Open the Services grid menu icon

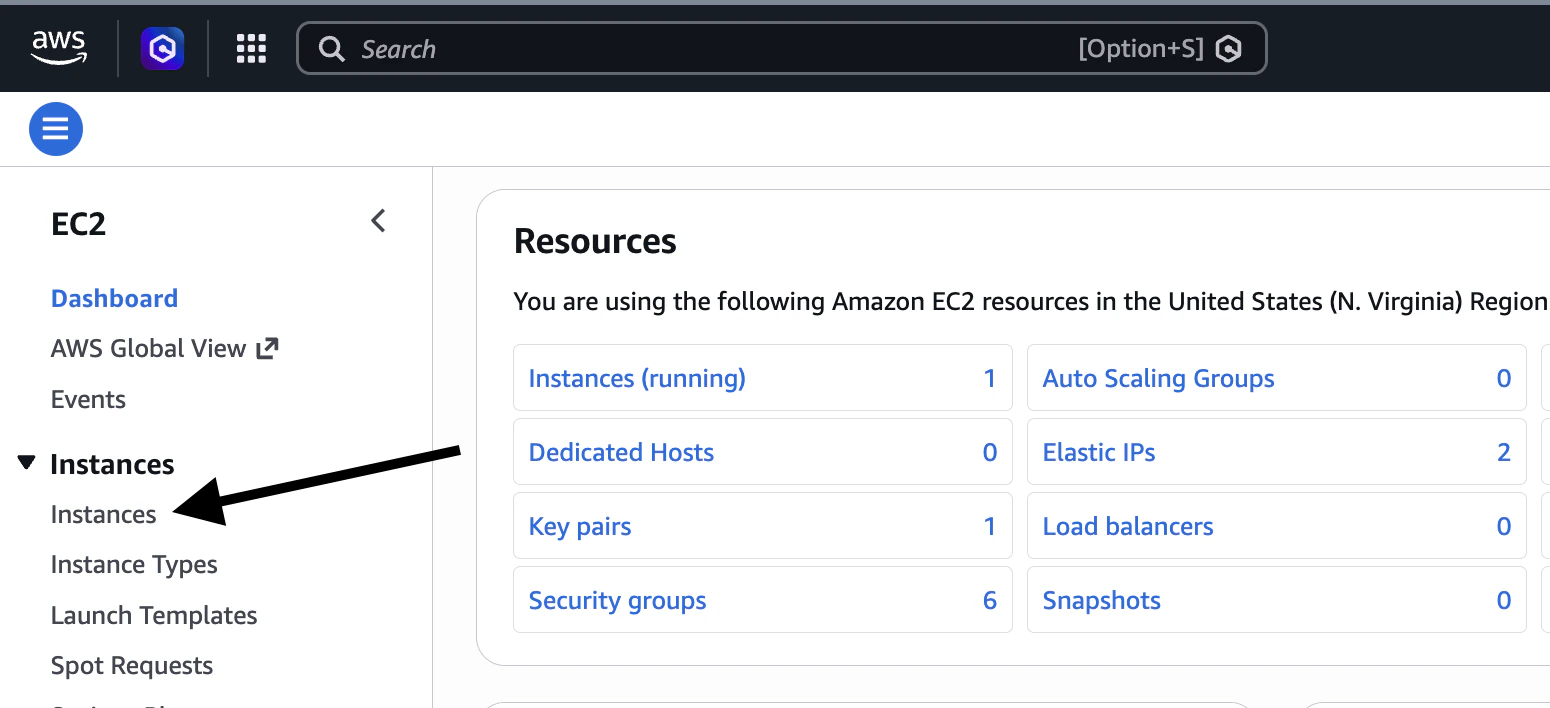point(251,48)
